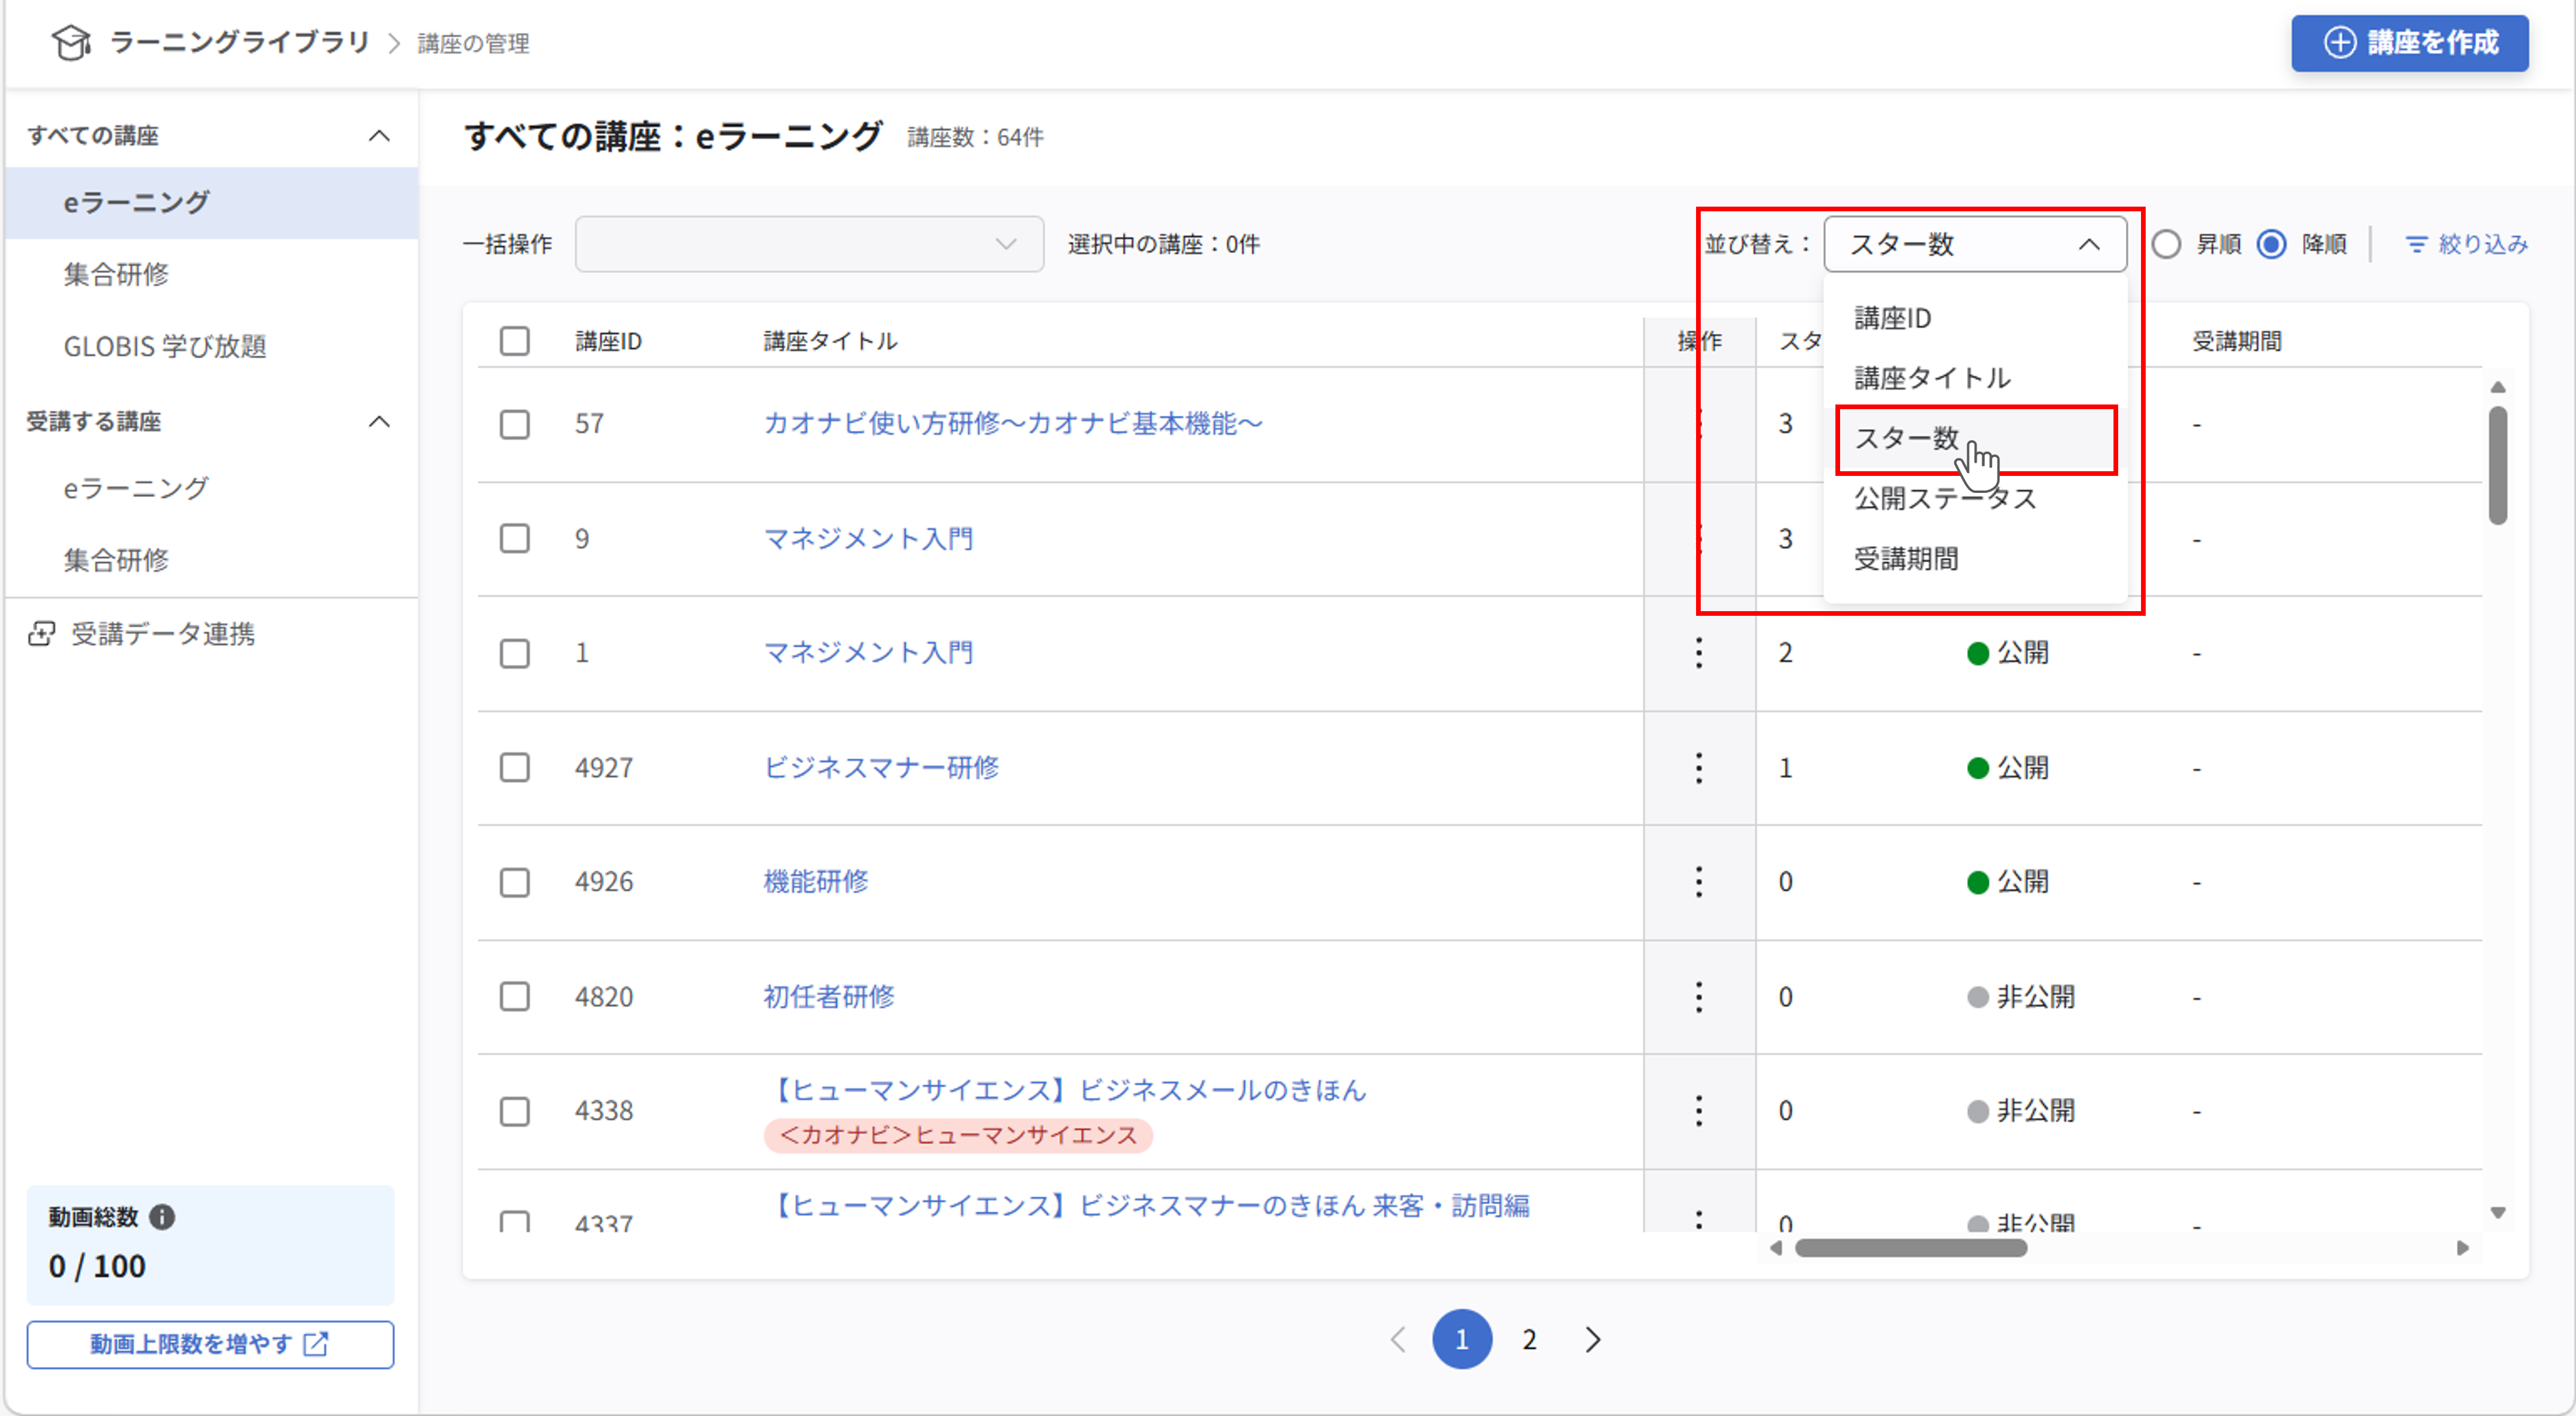Select 集合研修 under 受講する講座

coord(211,560)
